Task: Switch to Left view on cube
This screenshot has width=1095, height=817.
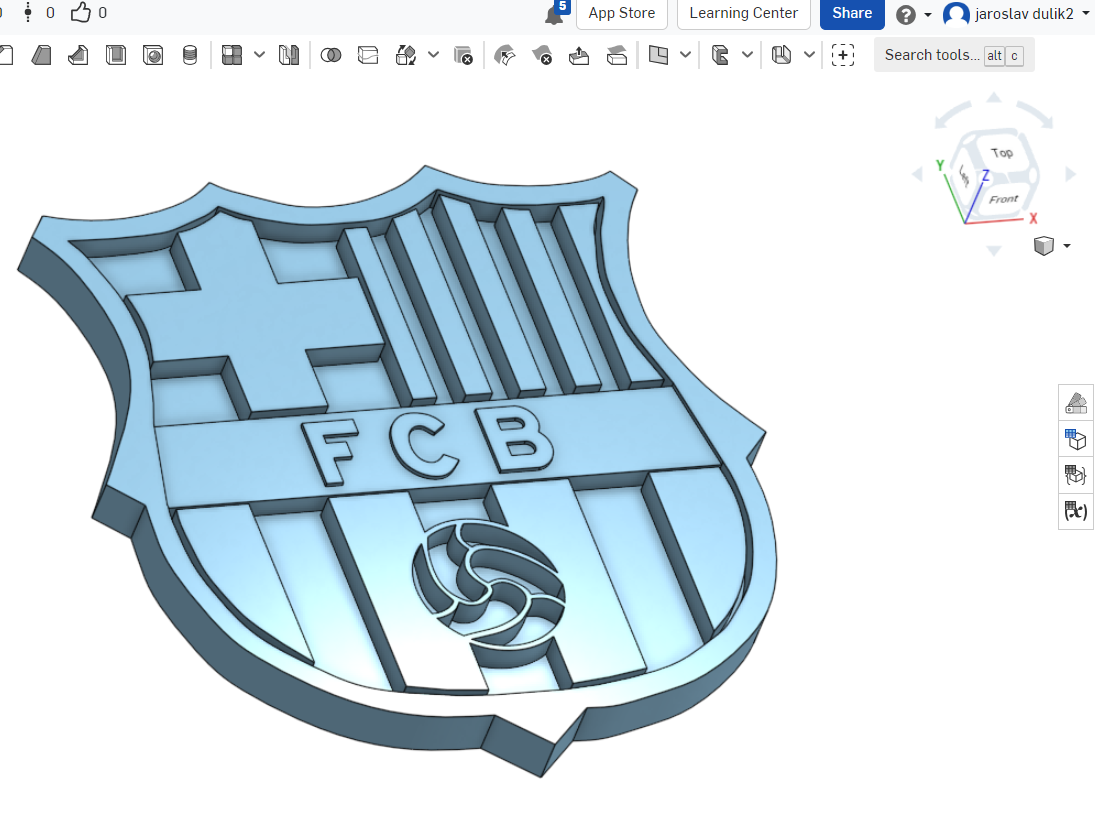Action: [964, 176]
